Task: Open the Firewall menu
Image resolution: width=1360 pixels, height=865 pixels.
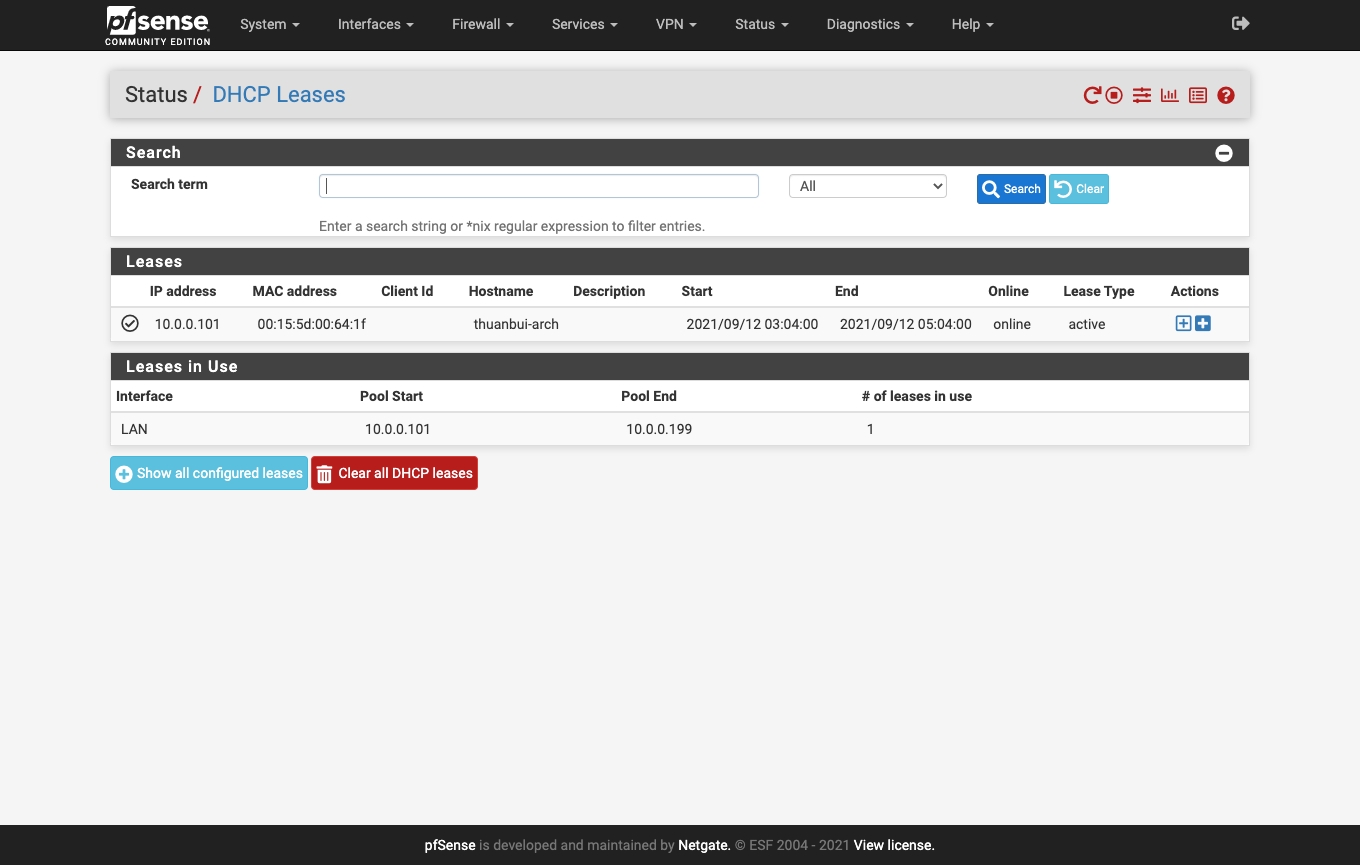Action: (483, 24)
